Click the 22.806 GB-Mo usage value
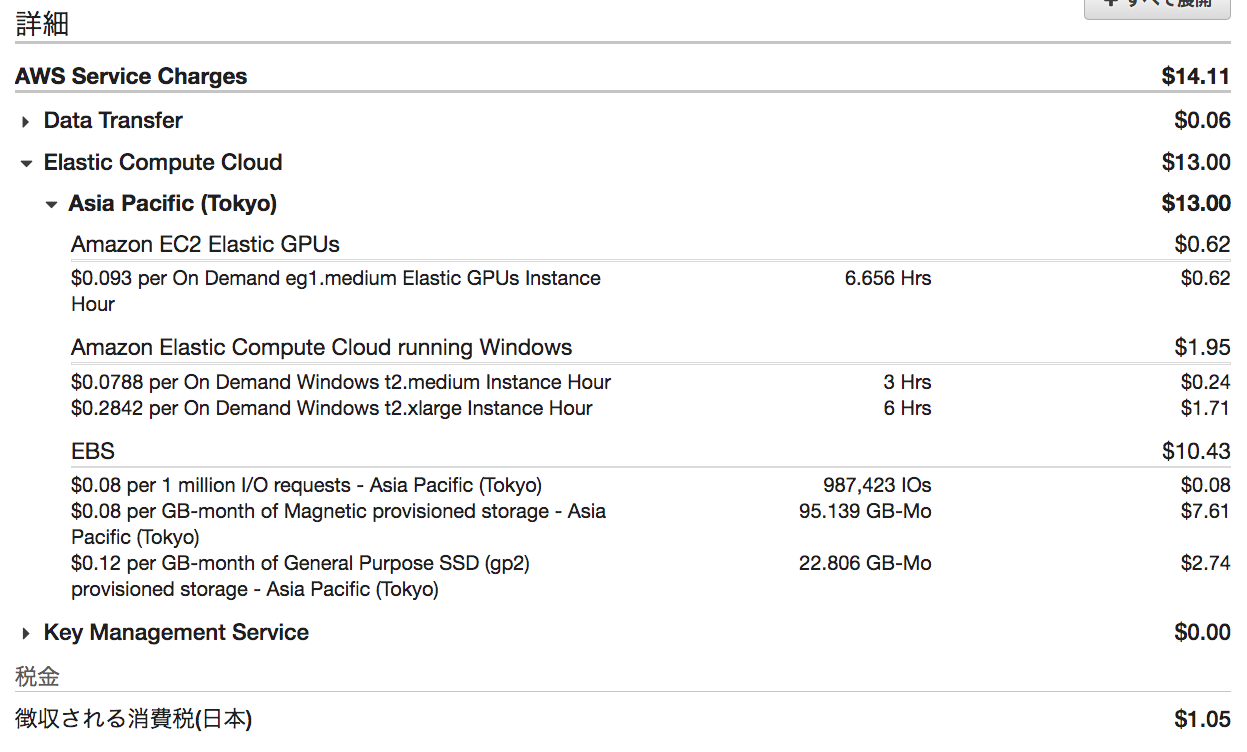This screenshot has width=1247, height=752. click(865, 564)
